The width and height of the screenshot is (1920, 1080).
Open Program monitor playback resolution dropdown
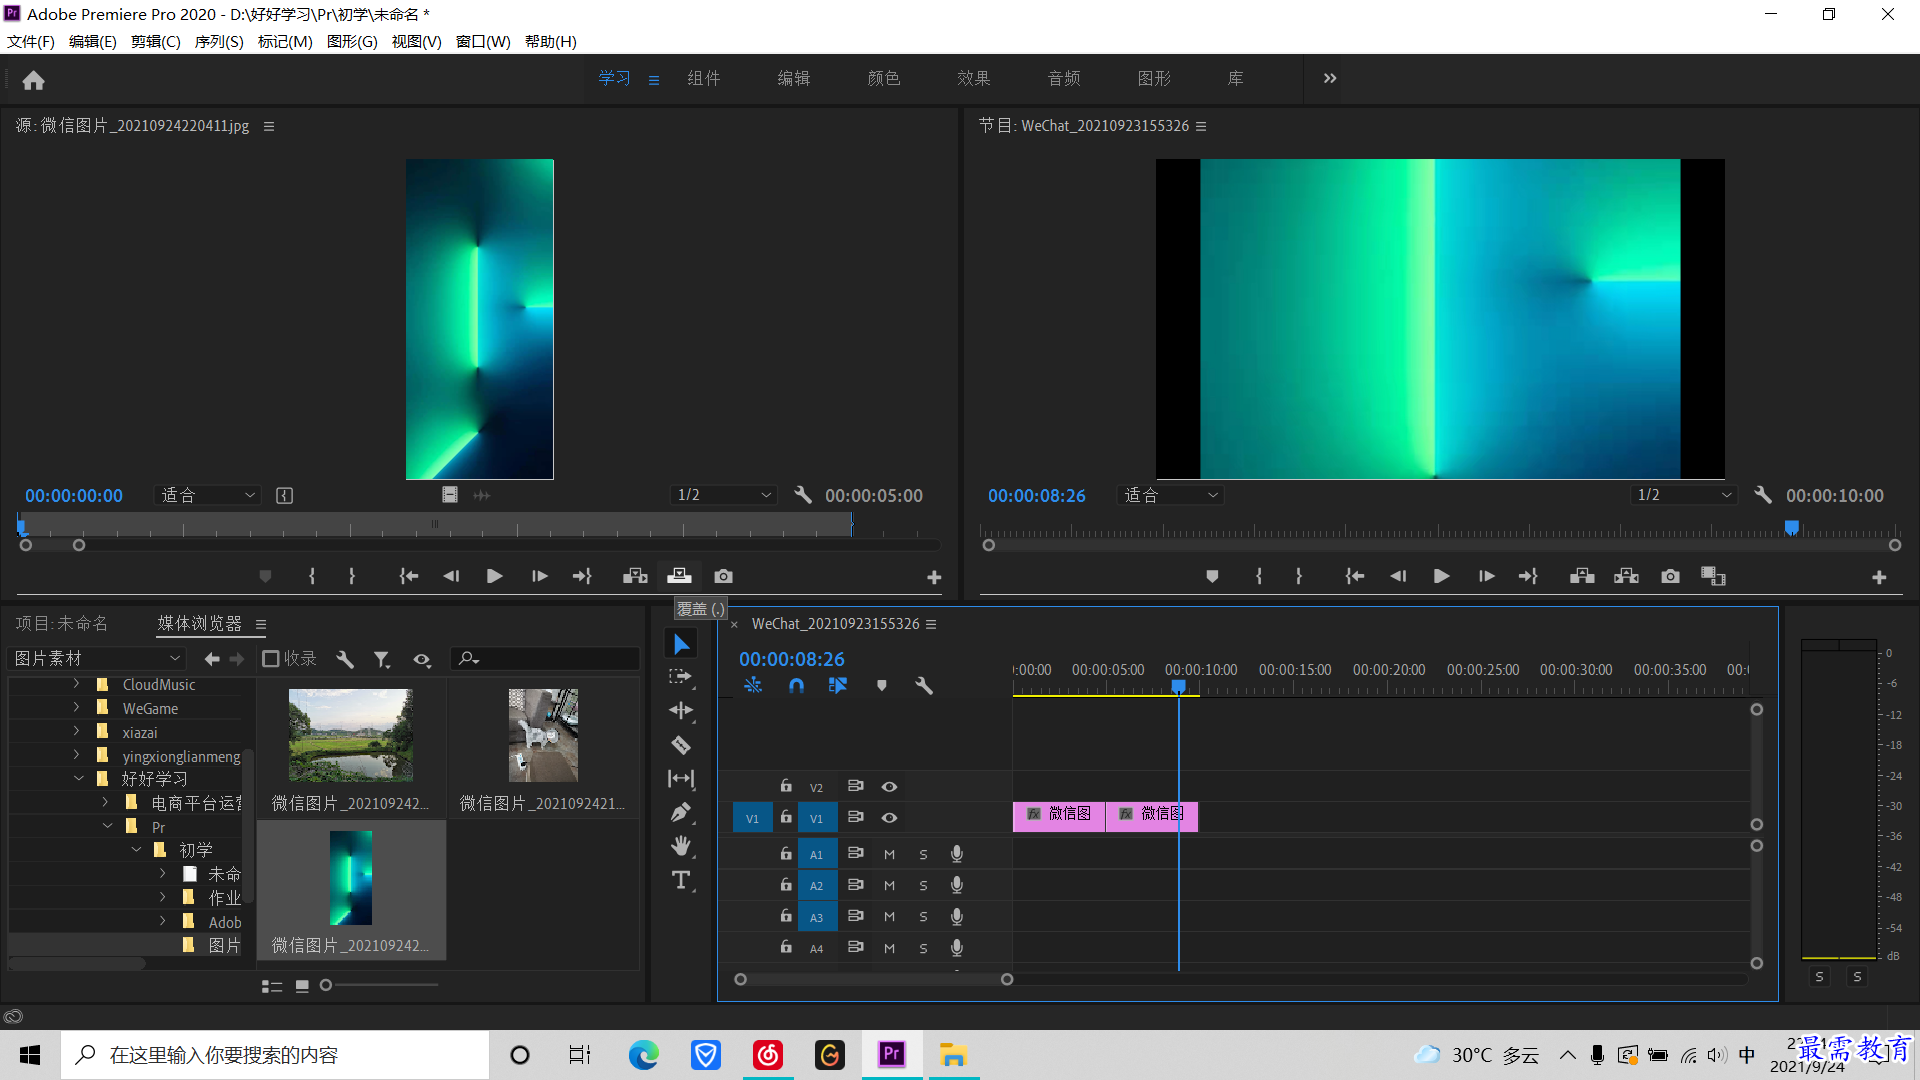(1684, 495)
